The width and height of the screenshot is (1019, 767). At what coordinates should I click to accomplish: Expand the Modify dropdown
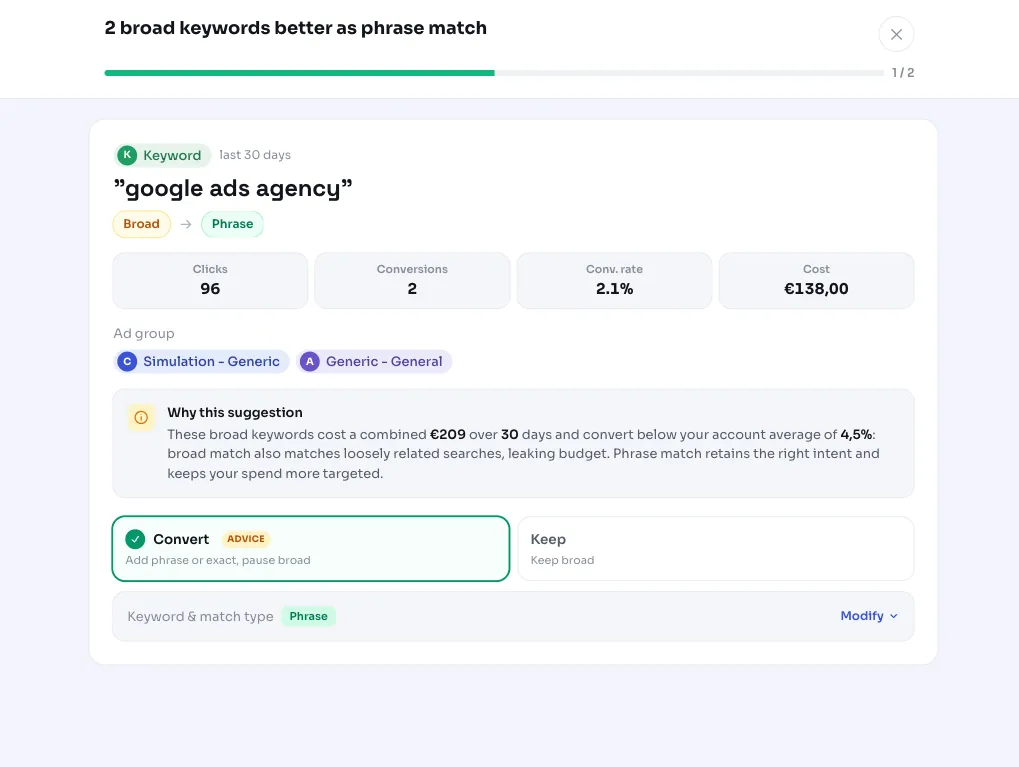869,616
